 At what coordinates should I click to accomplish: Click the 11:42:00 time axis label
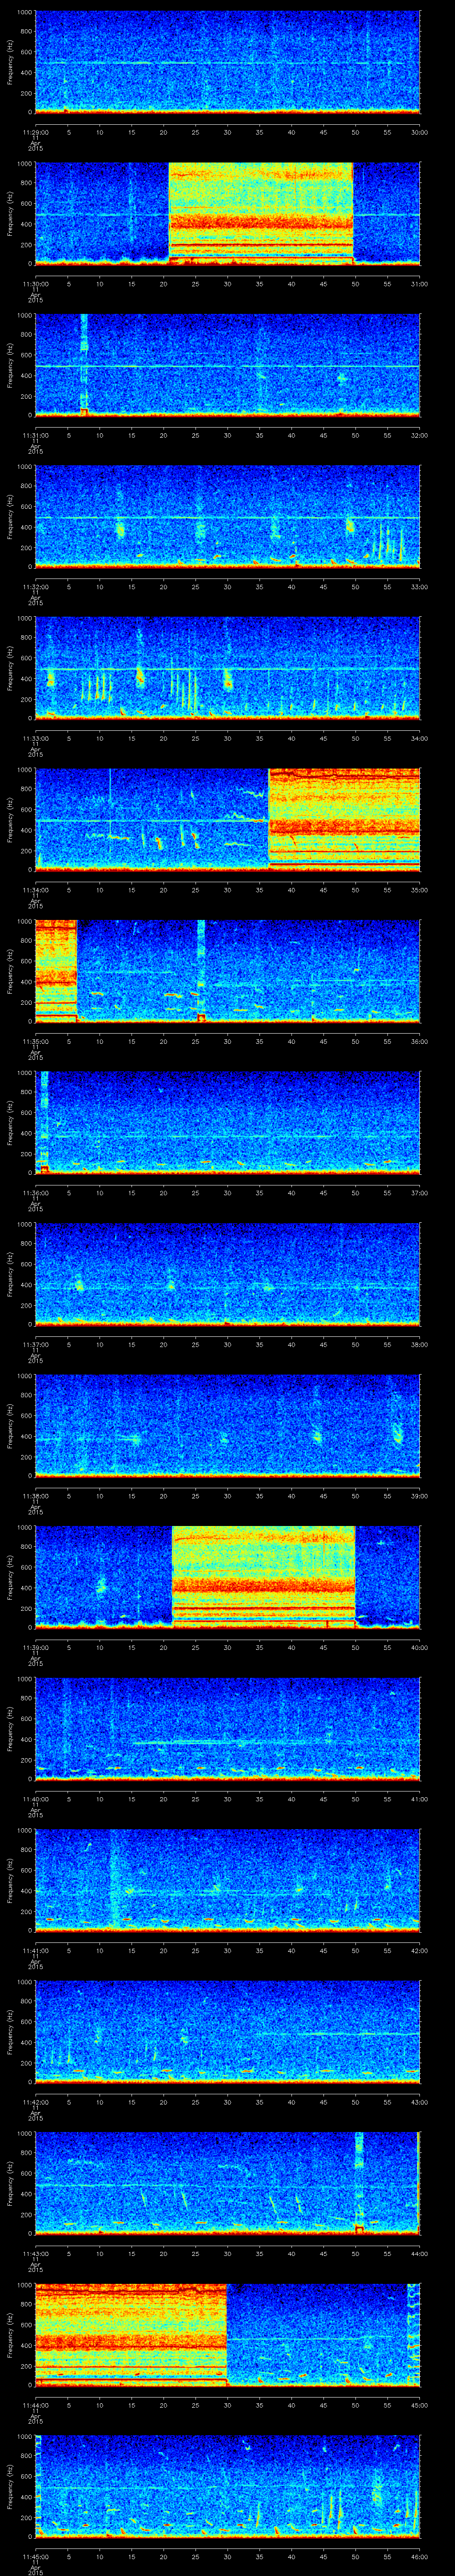[35, 2101]
